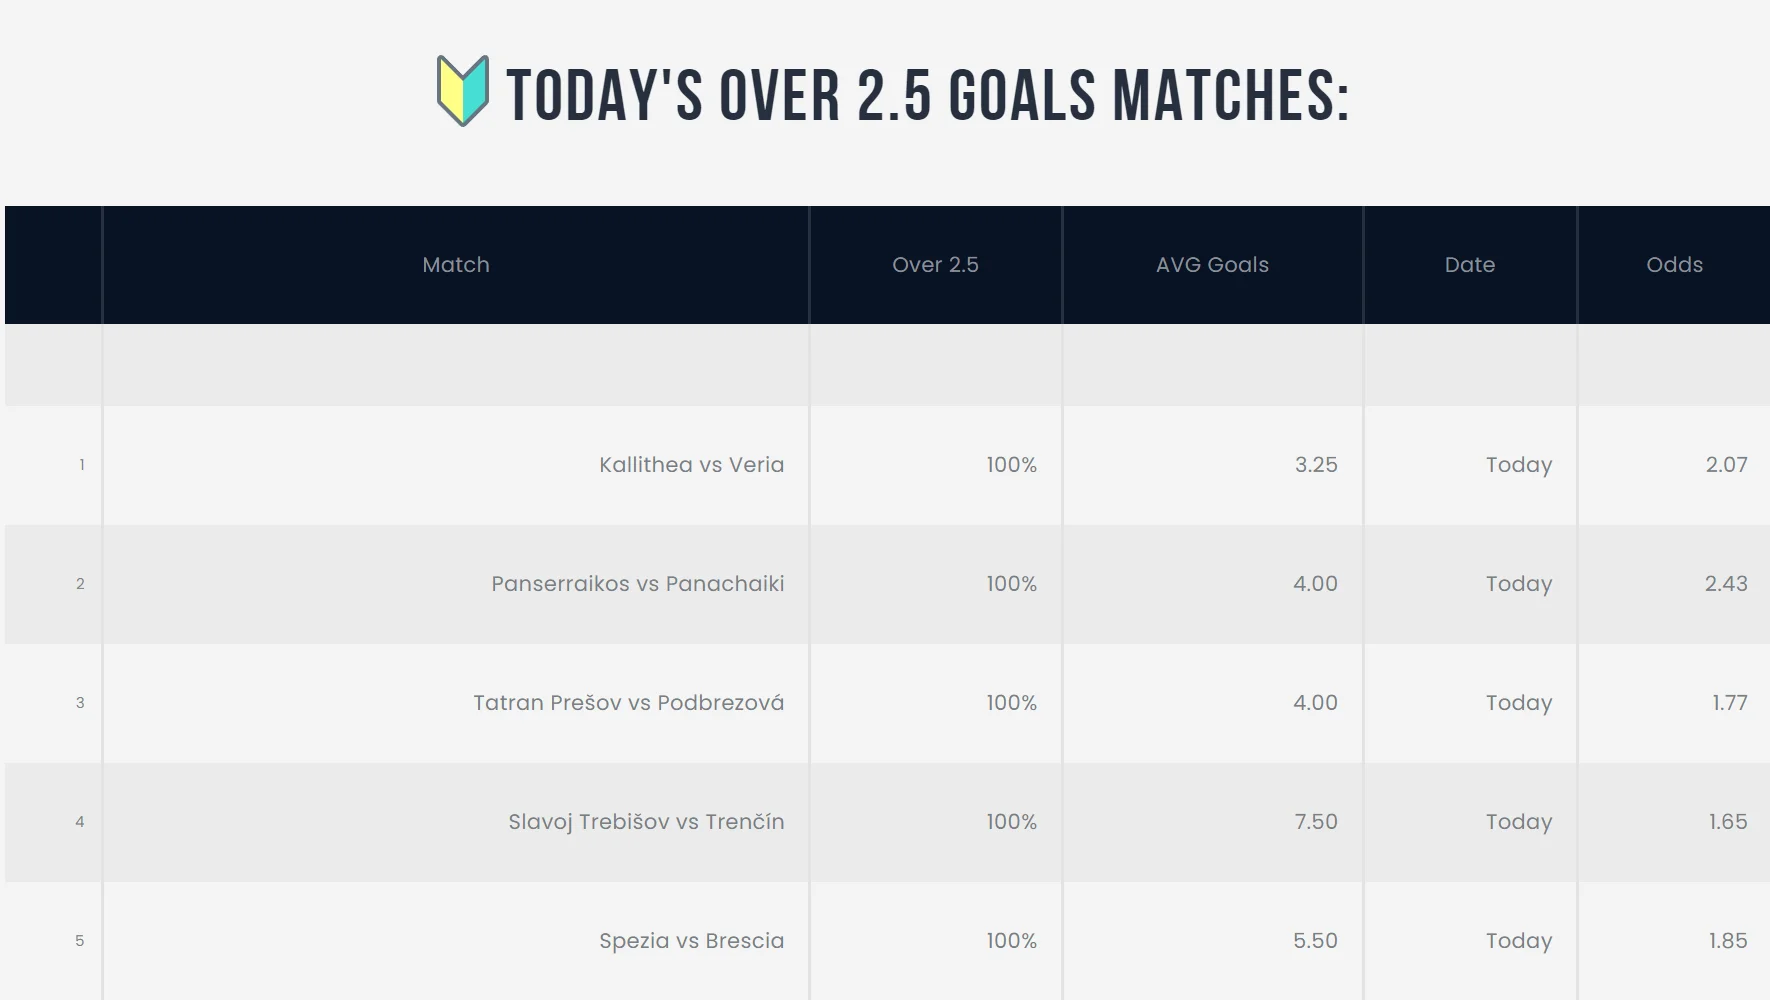Click the green-yellow beginner badge icon
Viewport: 1770px width, 1000px height.
(x=463, y=91)
